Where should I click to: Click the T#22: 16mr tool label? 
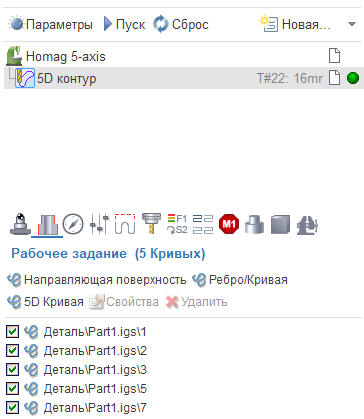tap(290, 79)
